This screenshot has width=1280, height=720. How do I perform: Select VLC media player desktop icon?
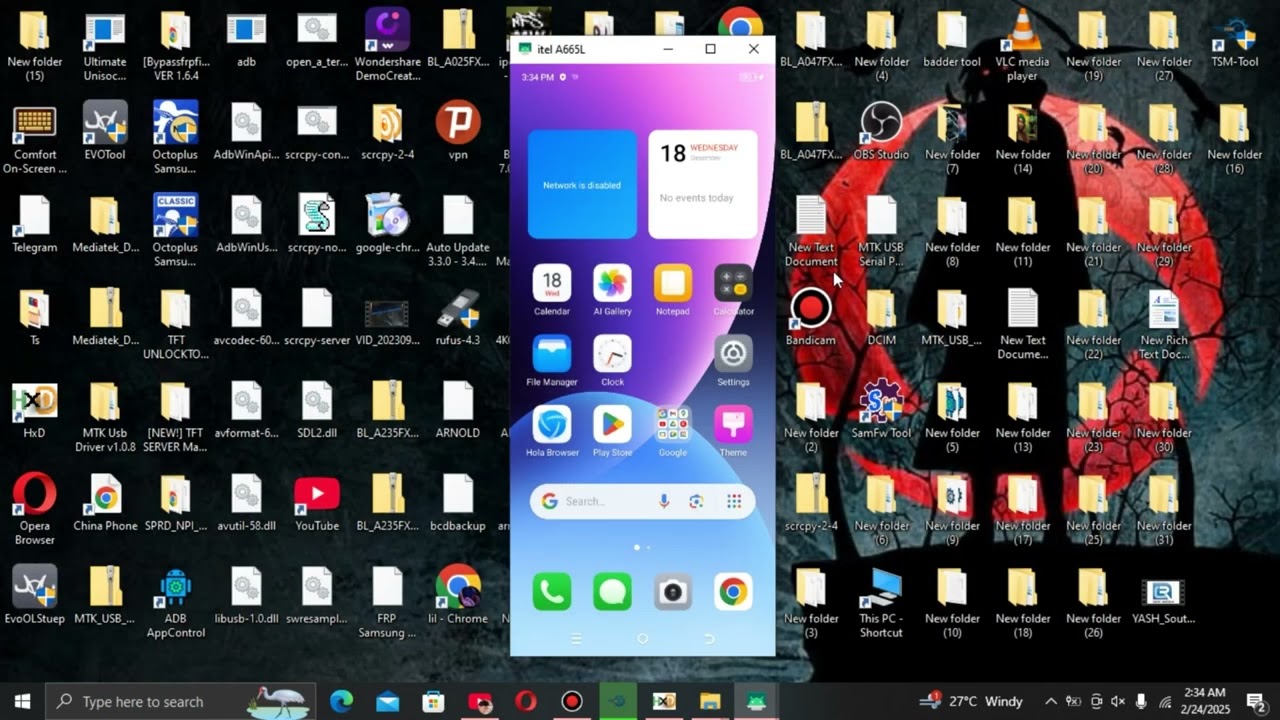point(1022,47)
